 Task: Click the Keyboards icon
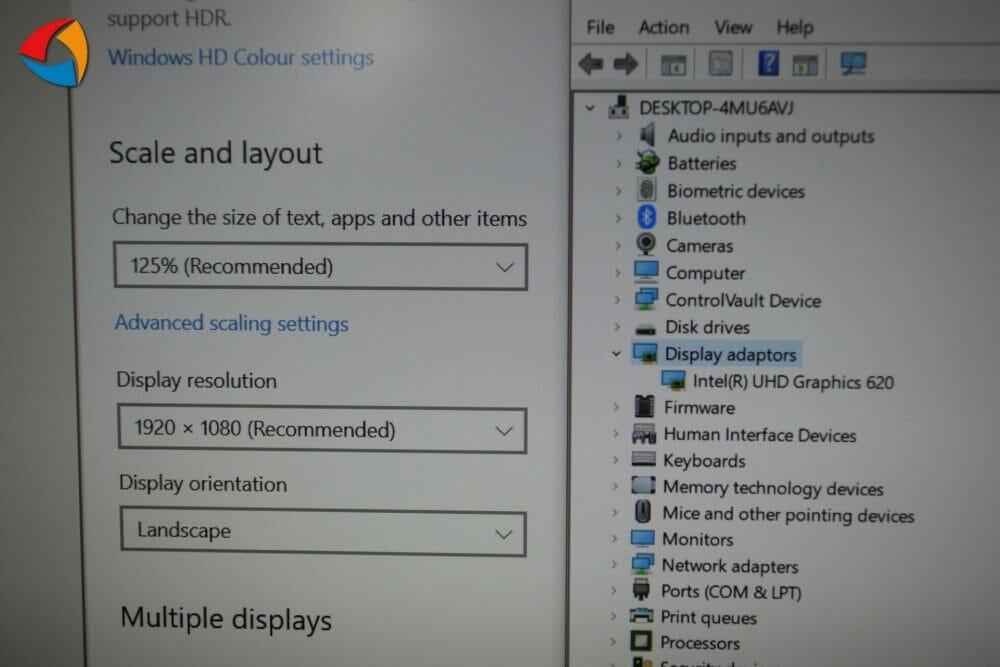643,459
